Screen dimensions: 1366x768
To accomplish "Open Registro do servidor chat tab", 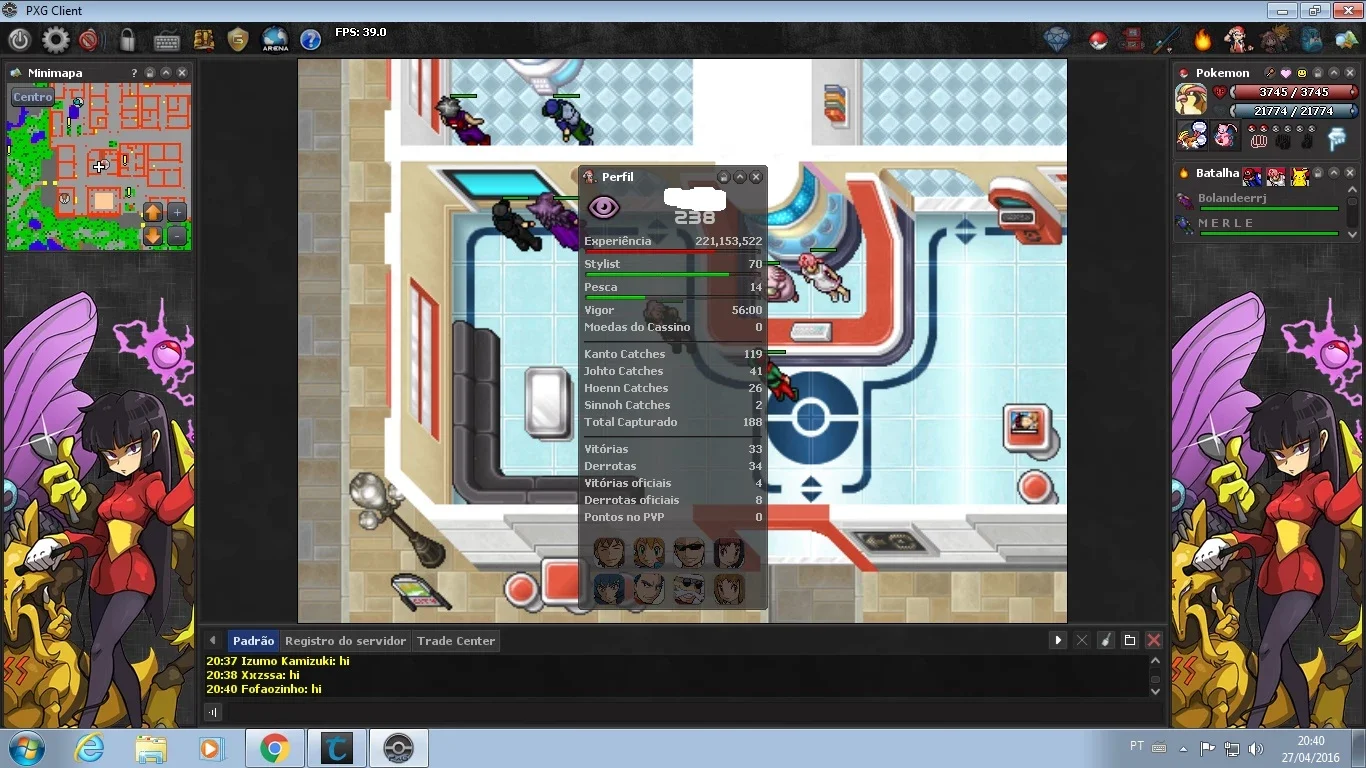I will click(345, 641).
